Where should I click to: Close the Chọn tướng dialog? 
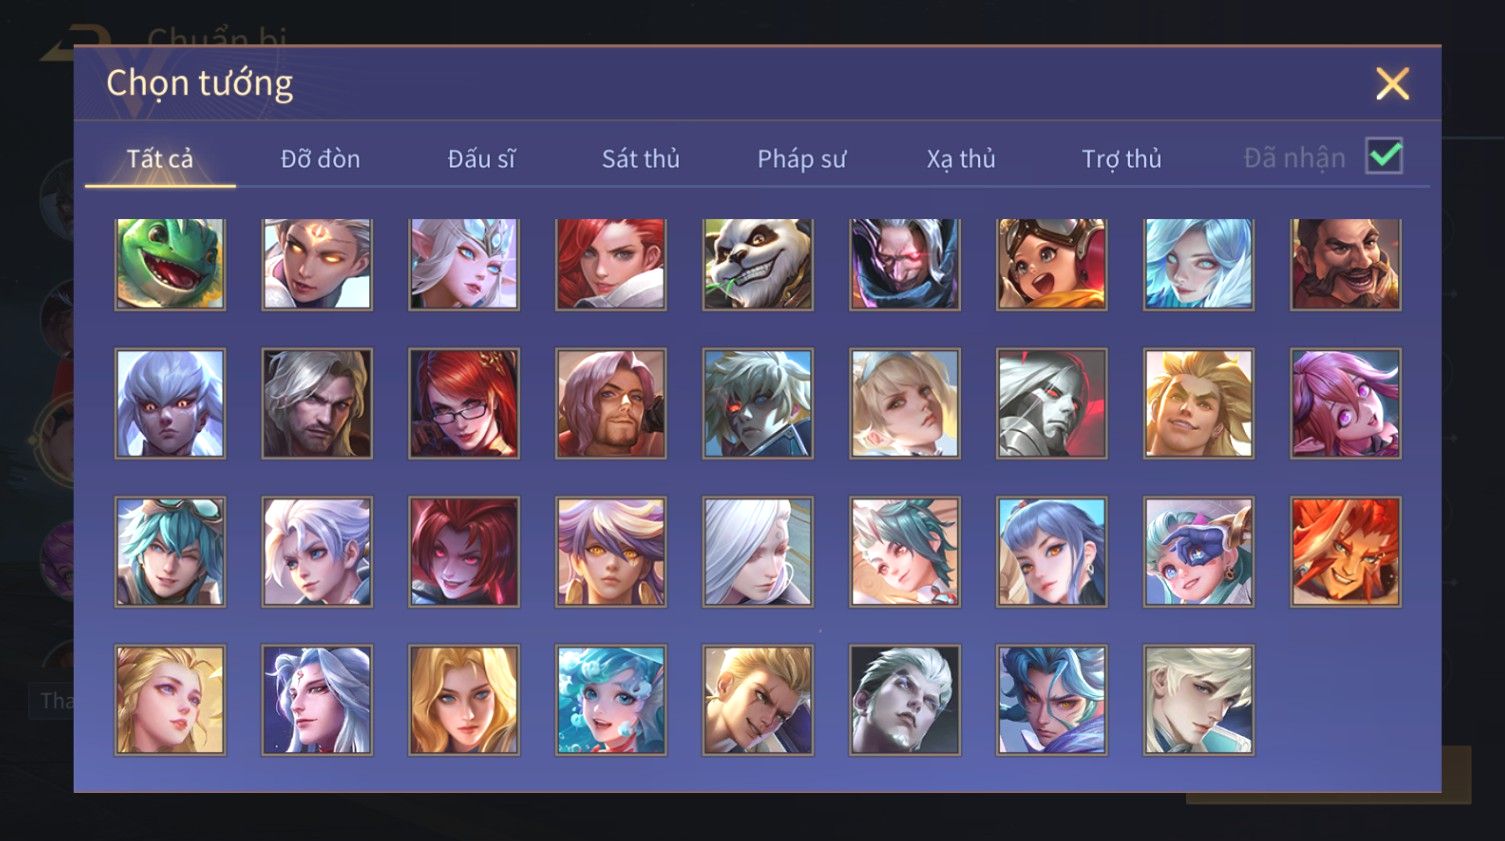[x=1392, y=84]
